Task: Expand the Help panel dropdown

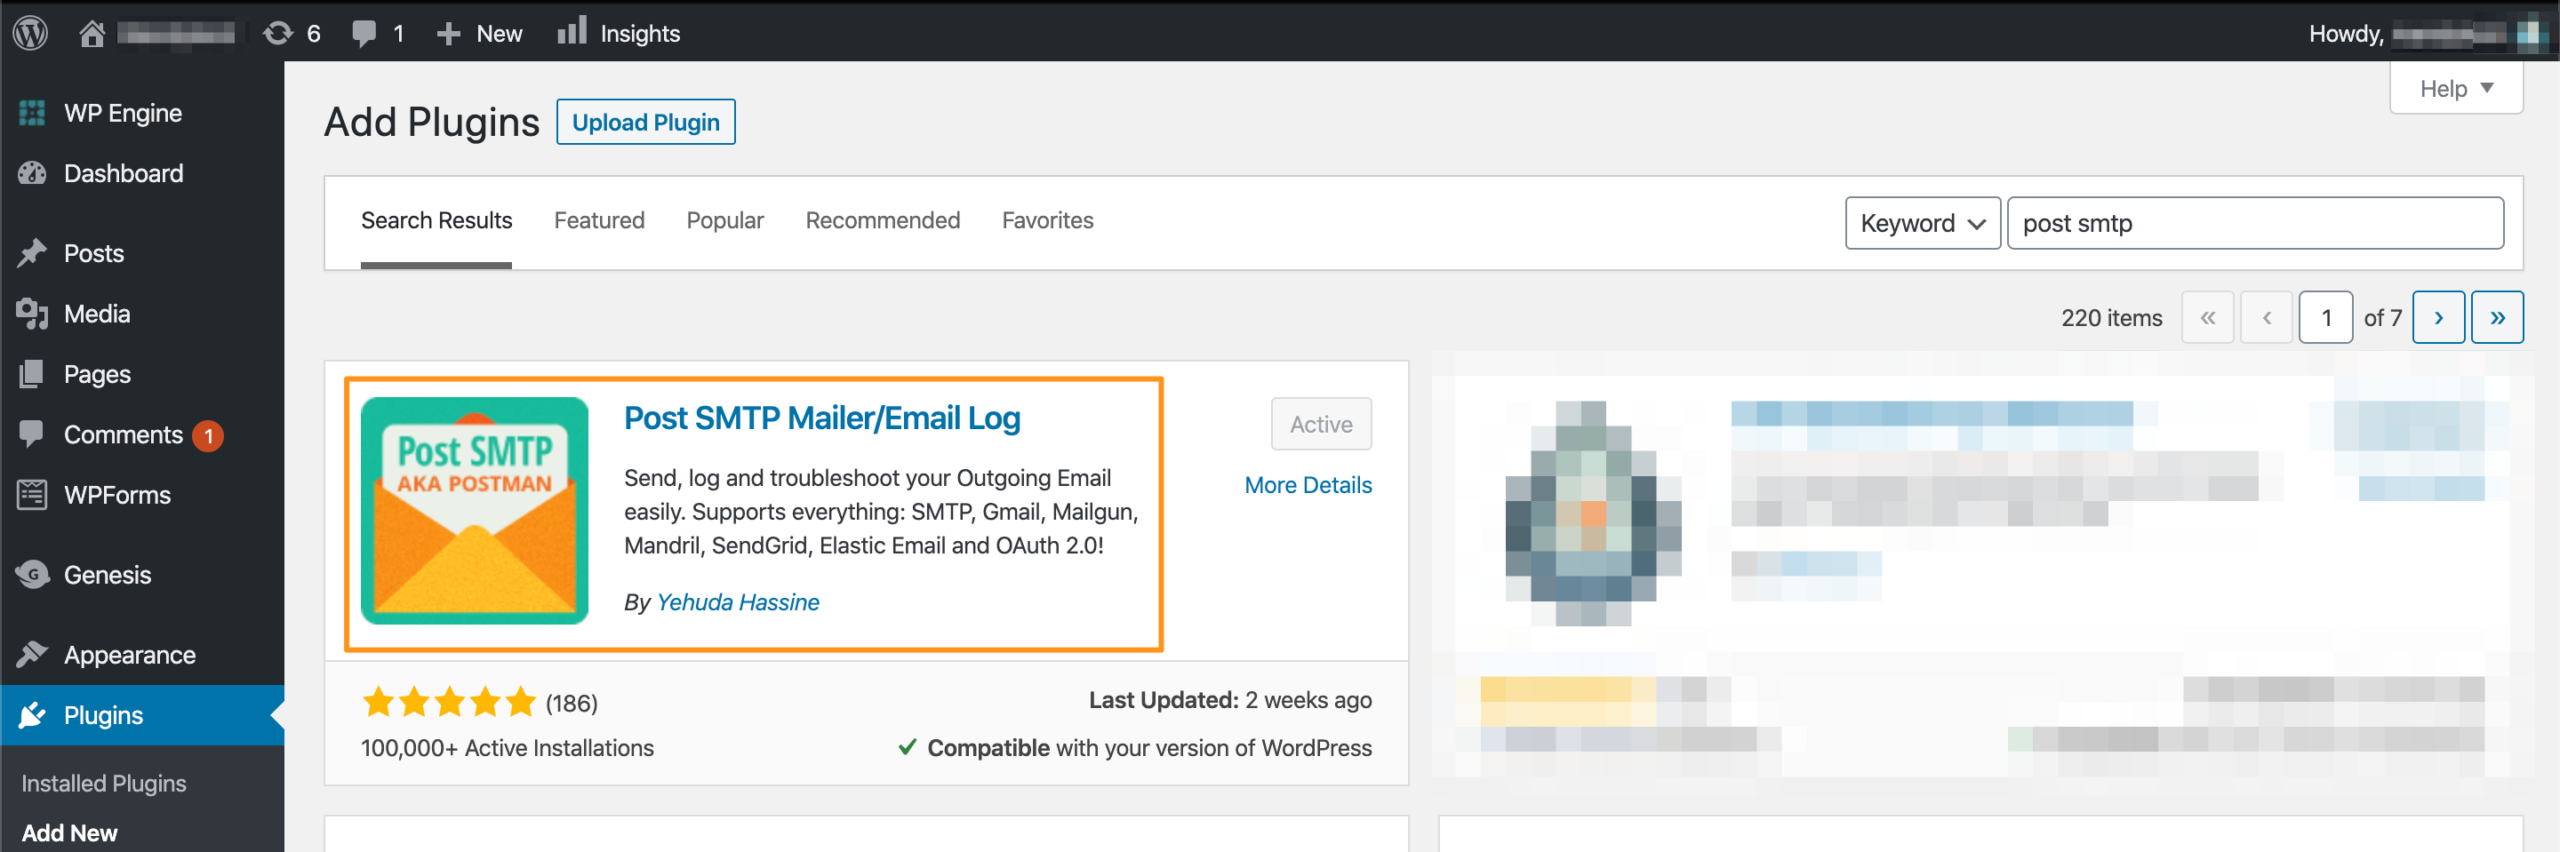Action: pos(2455,89)
